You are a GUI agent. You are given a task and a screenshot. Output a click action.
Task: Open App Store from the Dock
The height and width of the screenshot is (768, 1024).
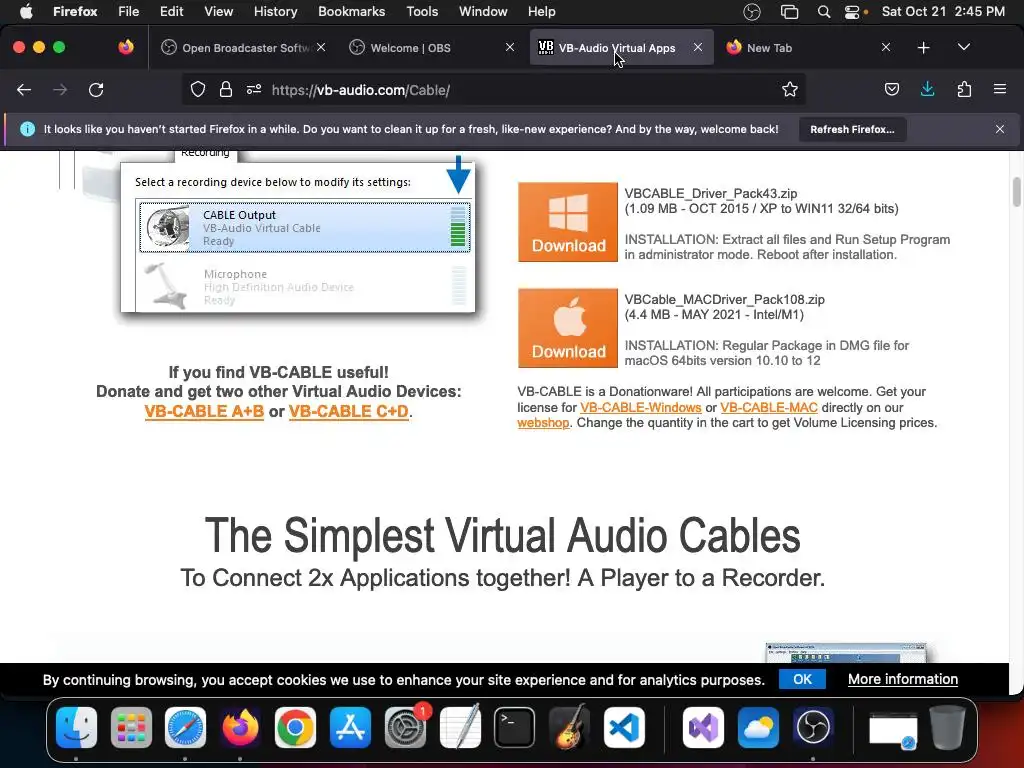pyautogui.click(x=350, y=728)
